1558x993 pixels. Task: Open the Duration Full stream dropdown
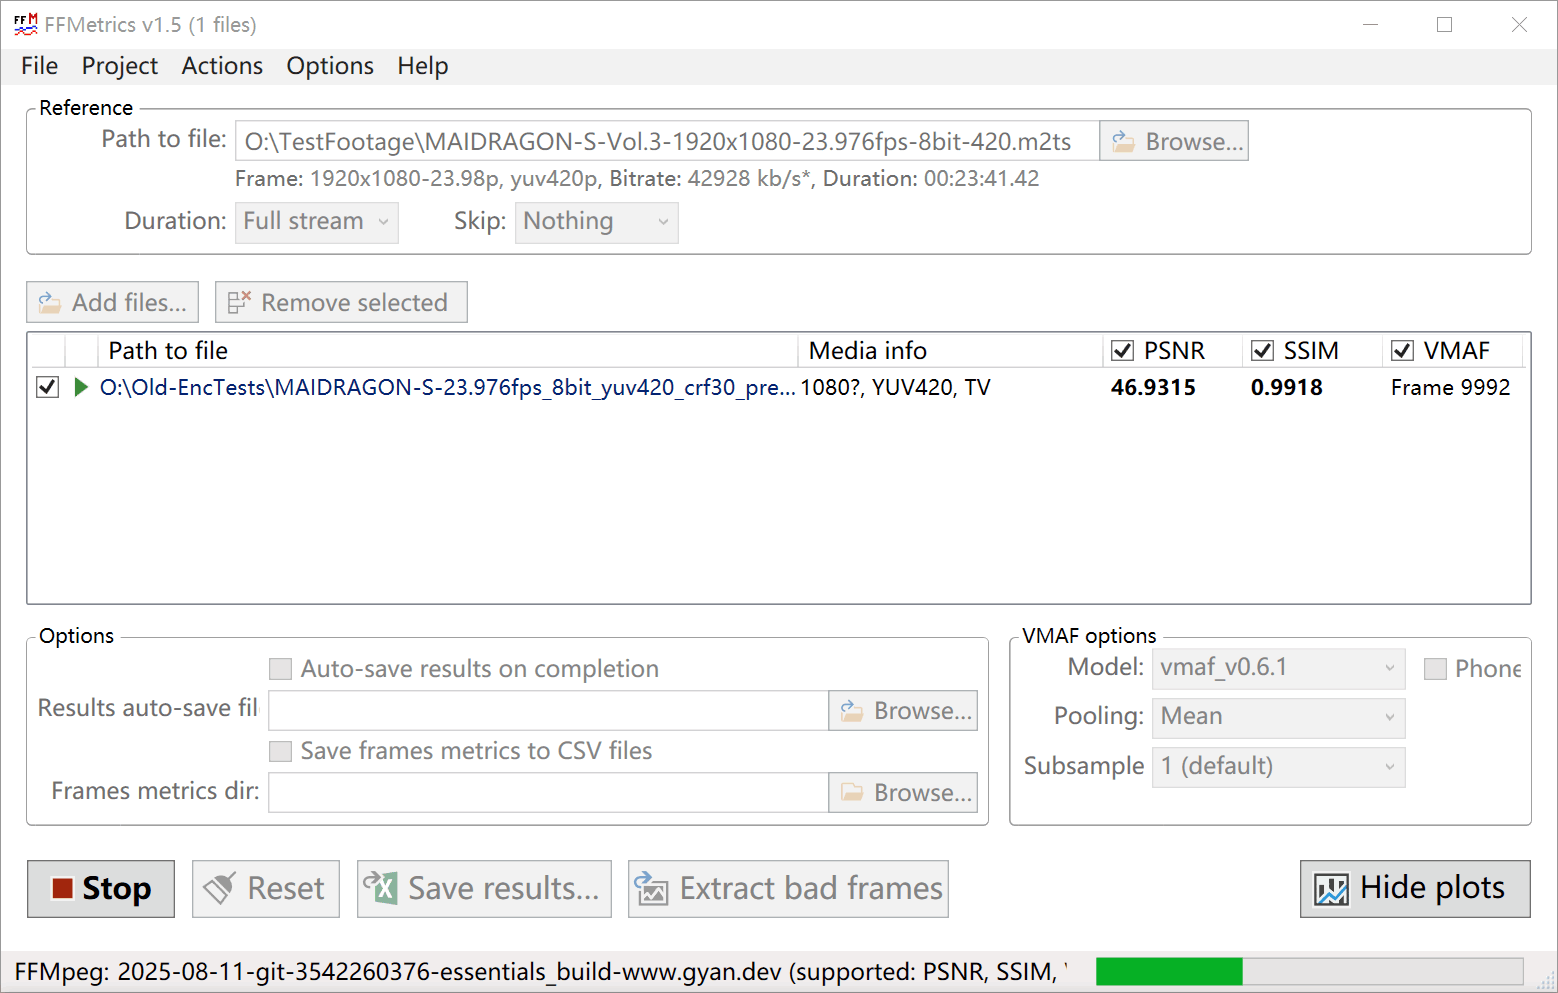[316, 222]
